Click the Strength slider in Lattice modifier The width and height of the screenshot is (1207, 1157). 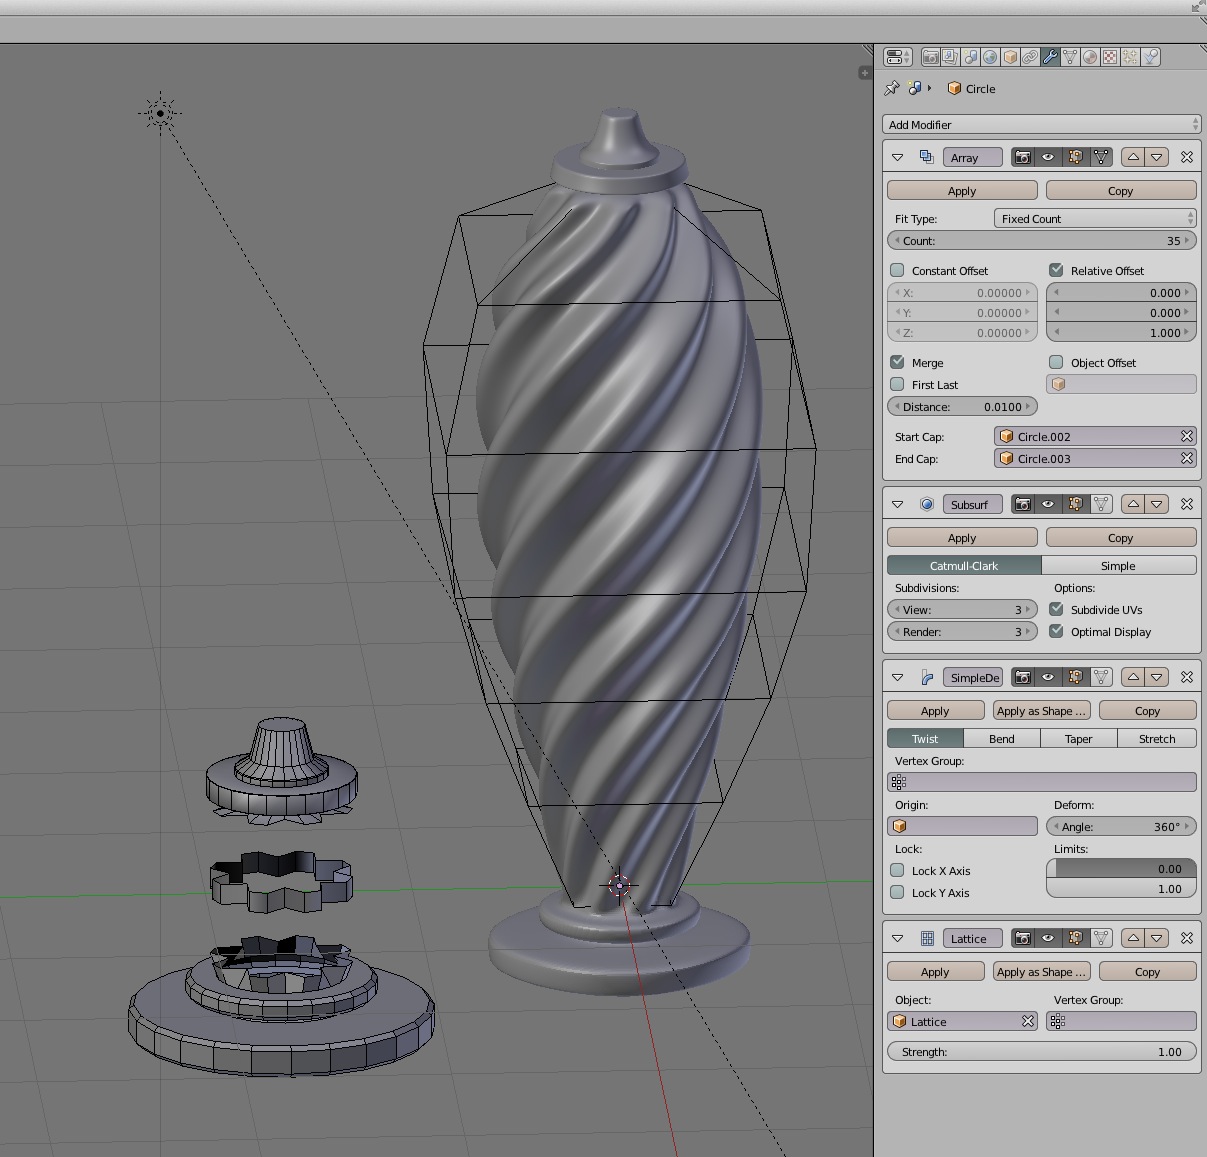[x=1042, y=1051]
